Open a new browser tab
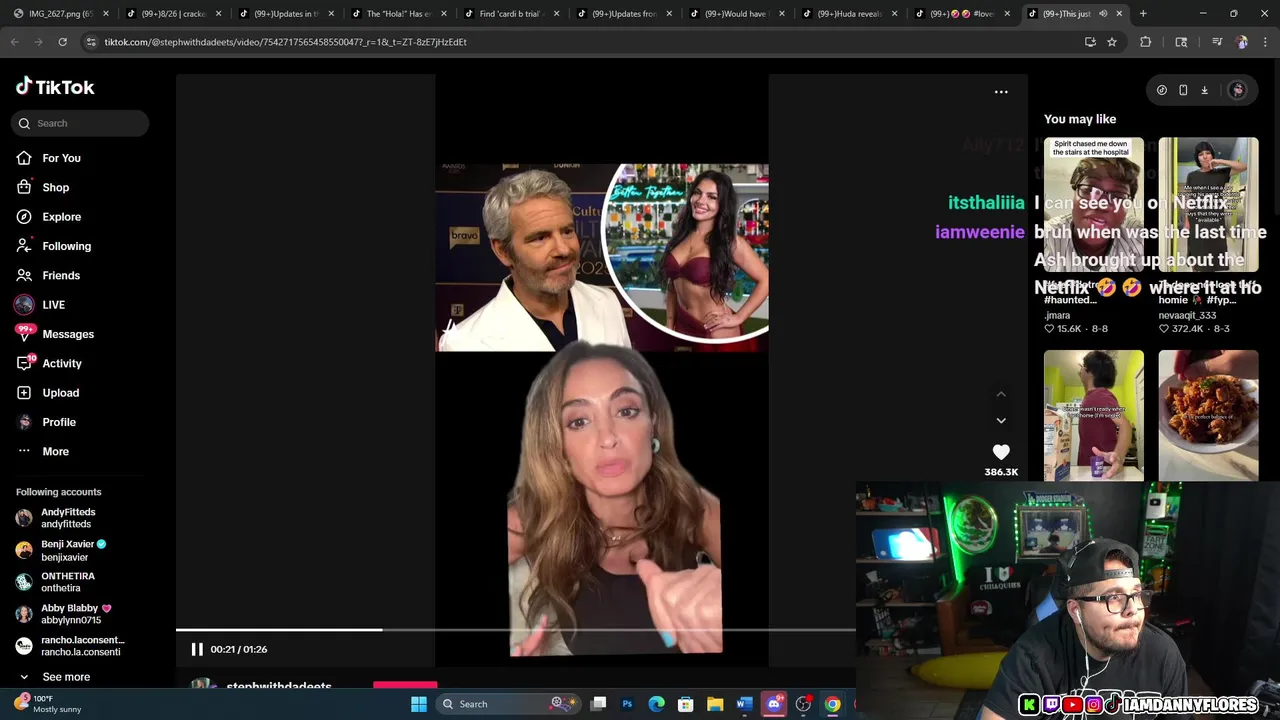The height and width of the screenshot is (720, 1280). [1143, 14]
